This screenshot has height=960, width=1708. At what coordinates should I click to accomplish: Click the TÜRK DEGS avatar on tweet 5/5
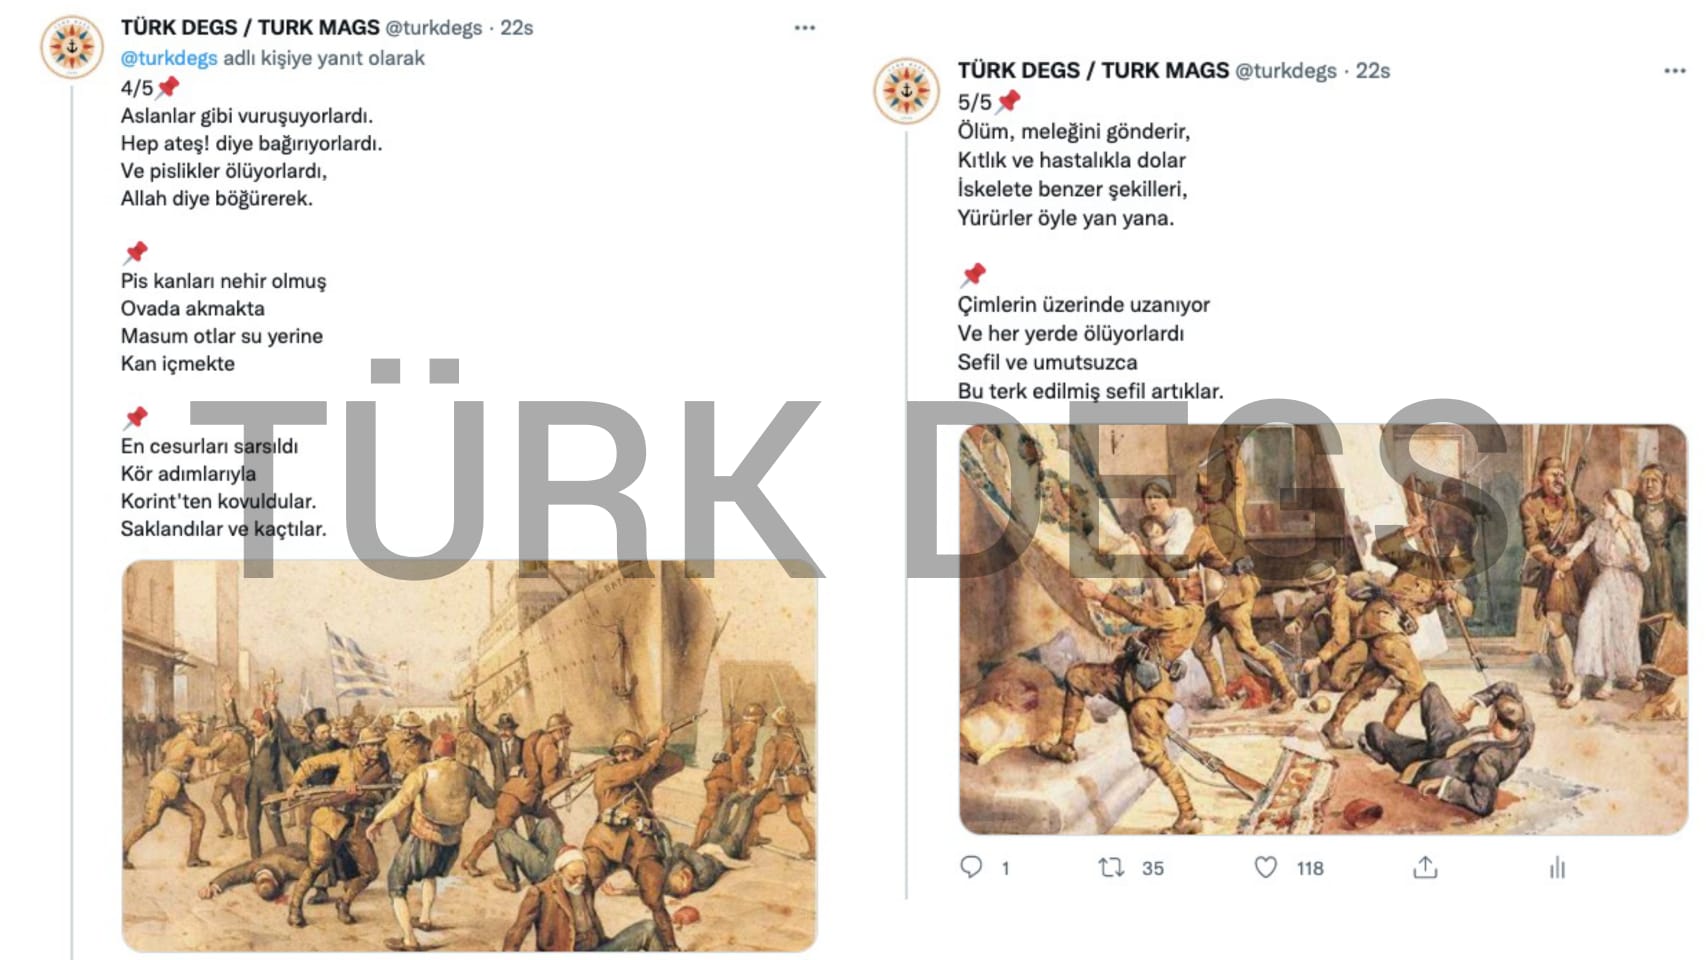pyautogui.click(x=906, y=91)
